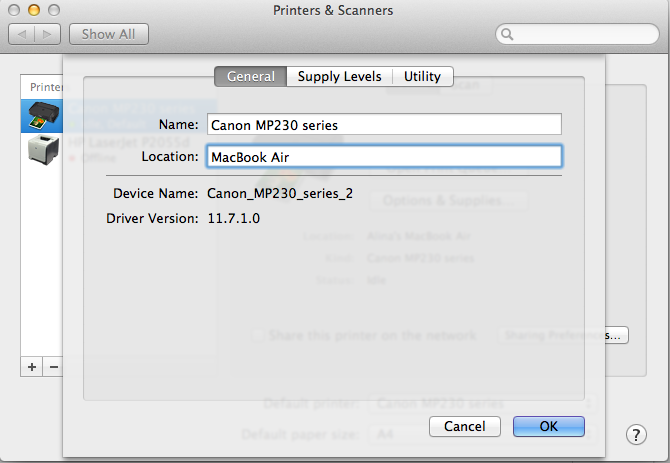Click the Cancel button
This screenshot has width=670, height=463.
[x=464, y=426]
